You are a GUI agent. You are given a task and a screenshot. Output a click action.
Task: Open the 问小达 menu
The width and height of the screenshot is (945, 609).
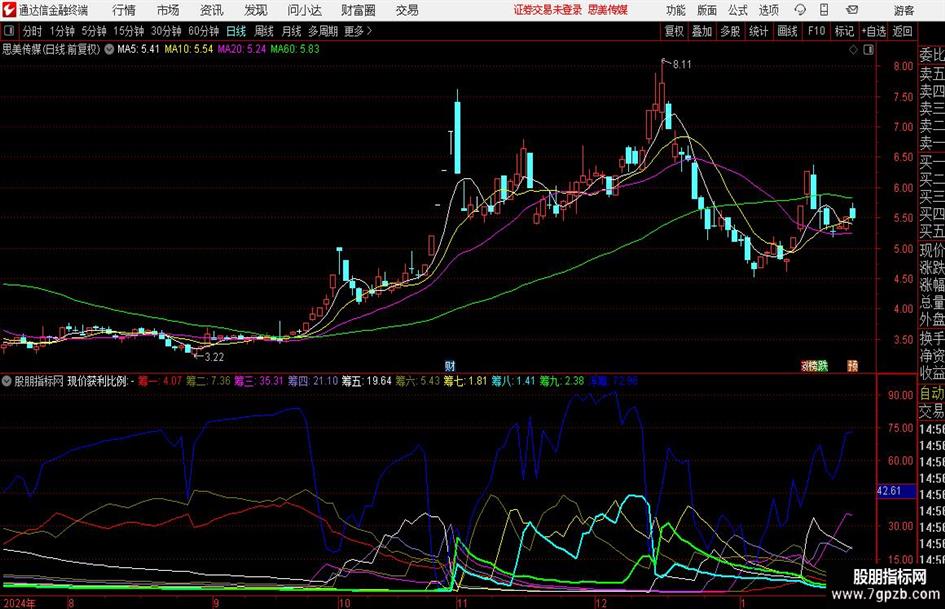(304, 10)
